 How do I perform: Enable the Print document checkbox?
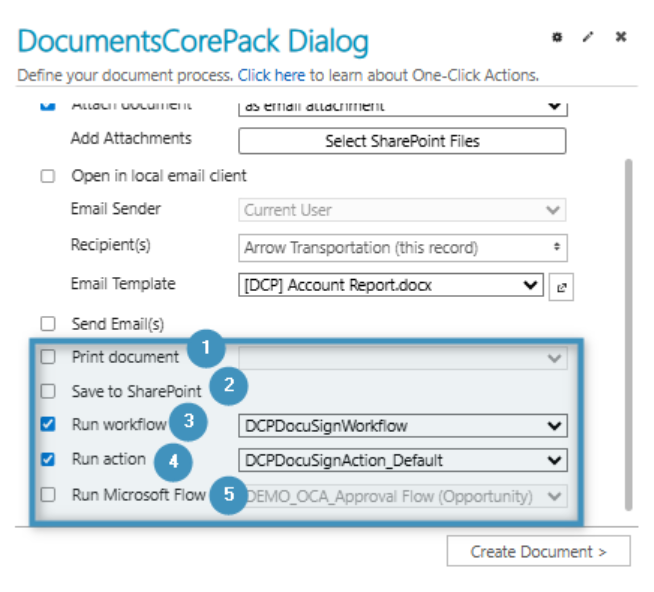click(48, 357)
